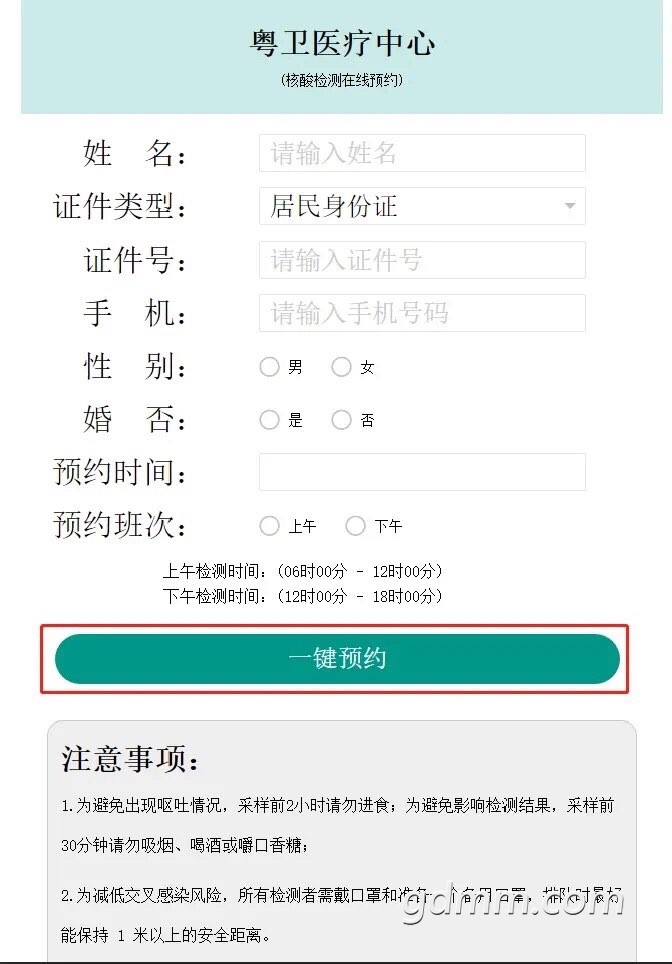Click the gdmm.com watermark
The height and width of the screenshot is (964, 672).
(514, 903)
